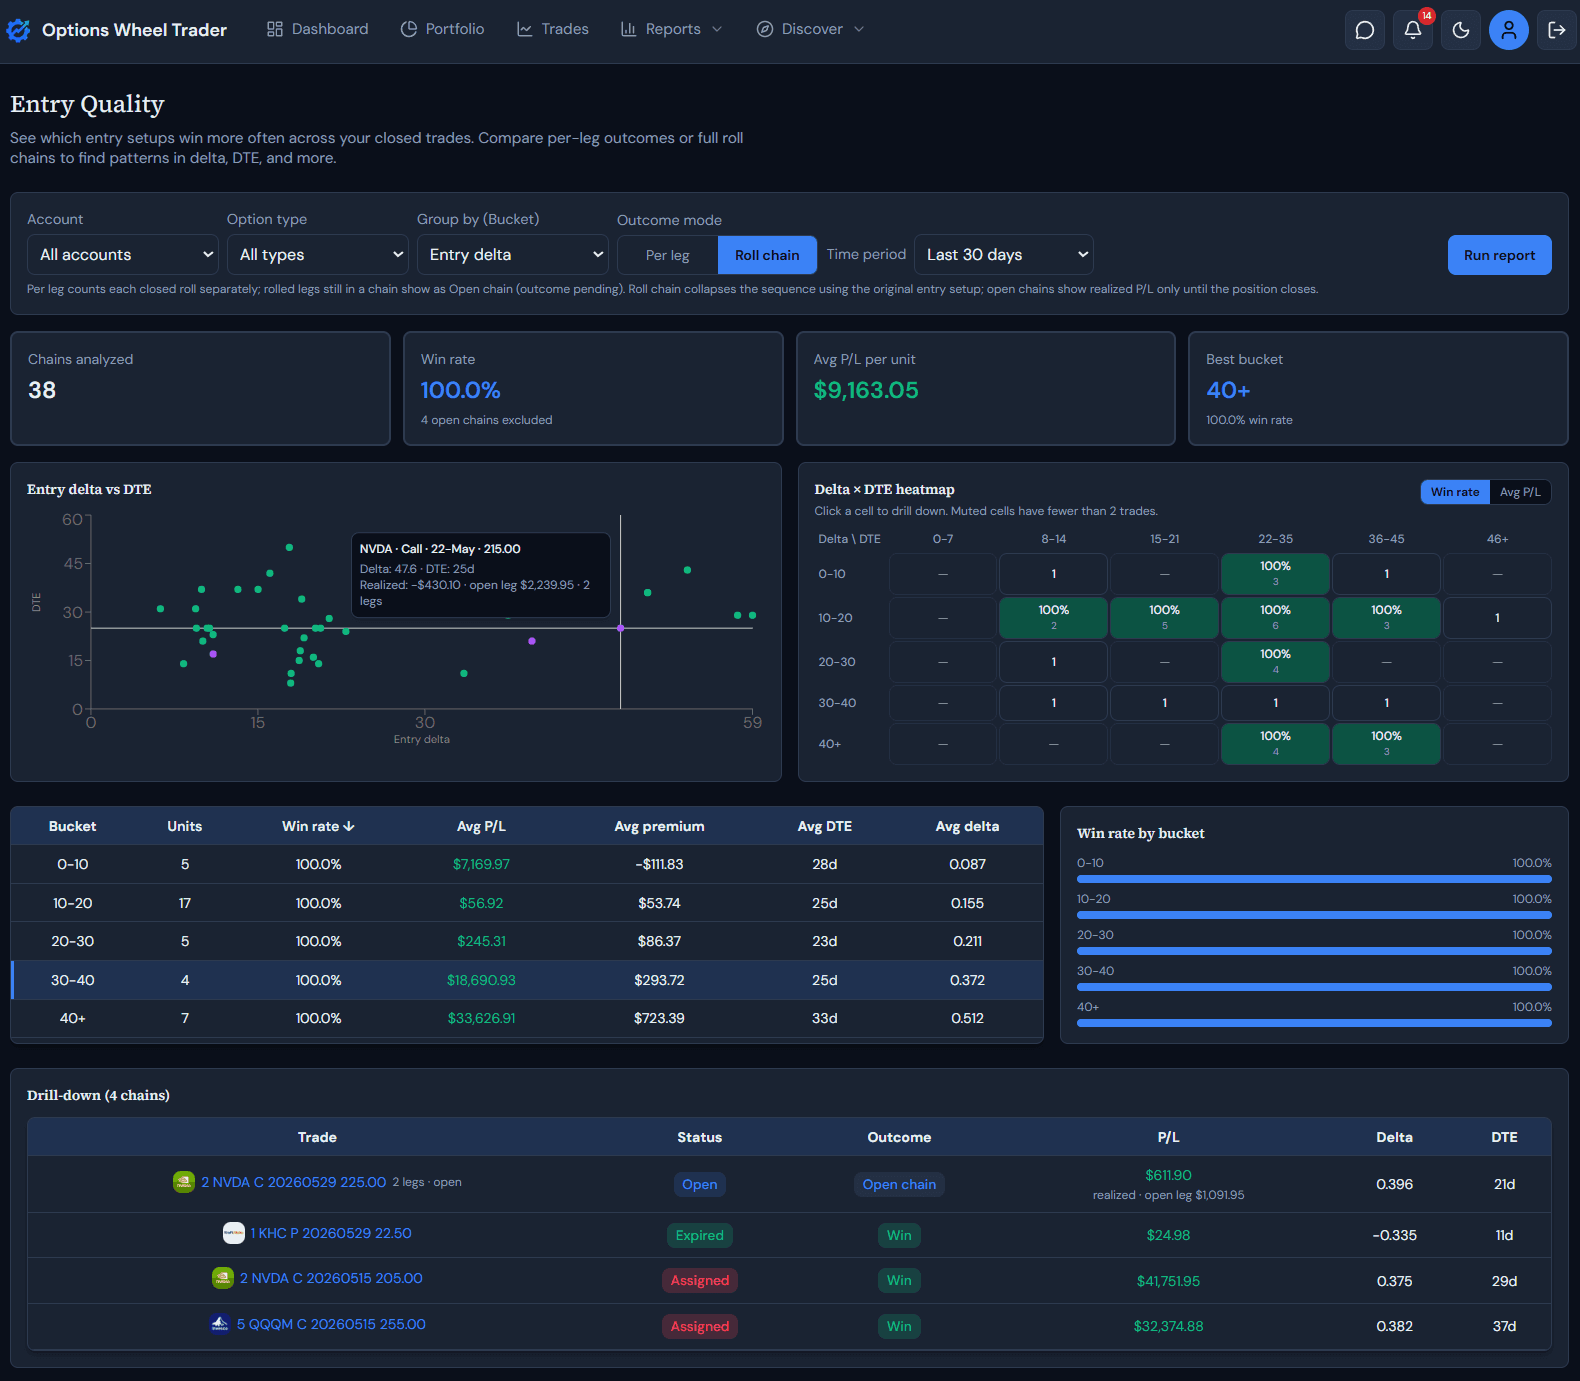Open the Option type dropdown
This screenshot has width=1580, height=1381.
pos(318,255)
